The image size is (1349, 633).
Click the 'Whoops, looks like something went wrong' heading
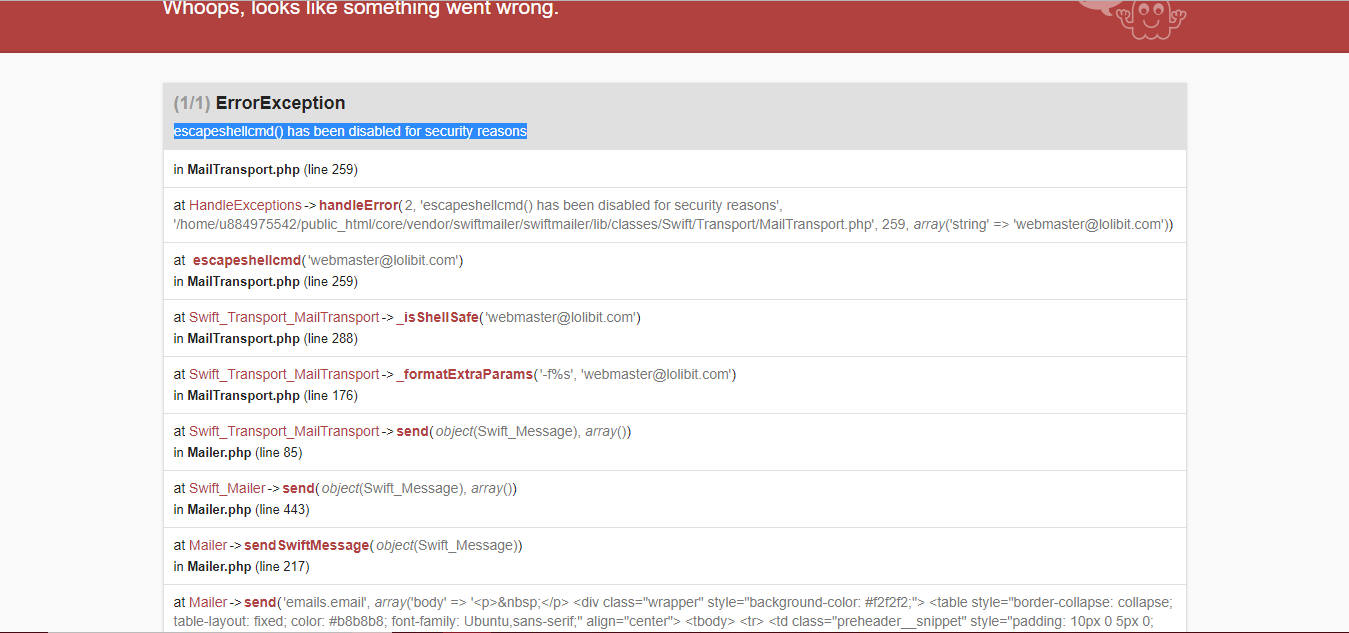360,10
